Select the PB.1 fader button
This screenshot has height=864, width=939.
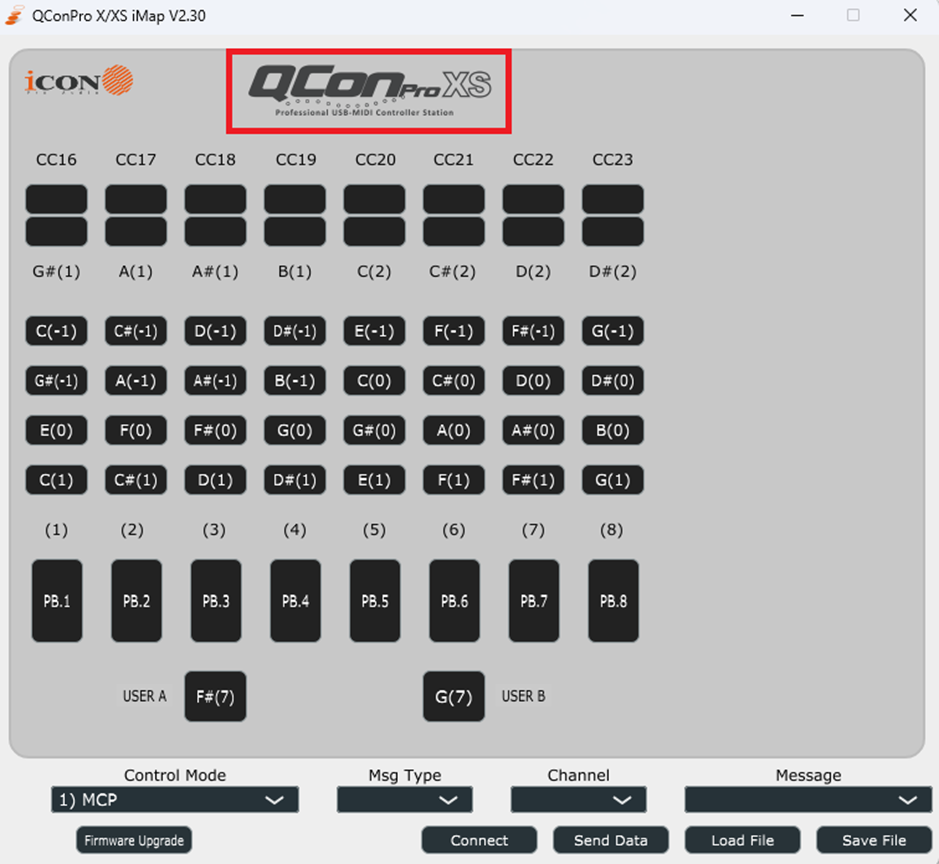point(57,601)
